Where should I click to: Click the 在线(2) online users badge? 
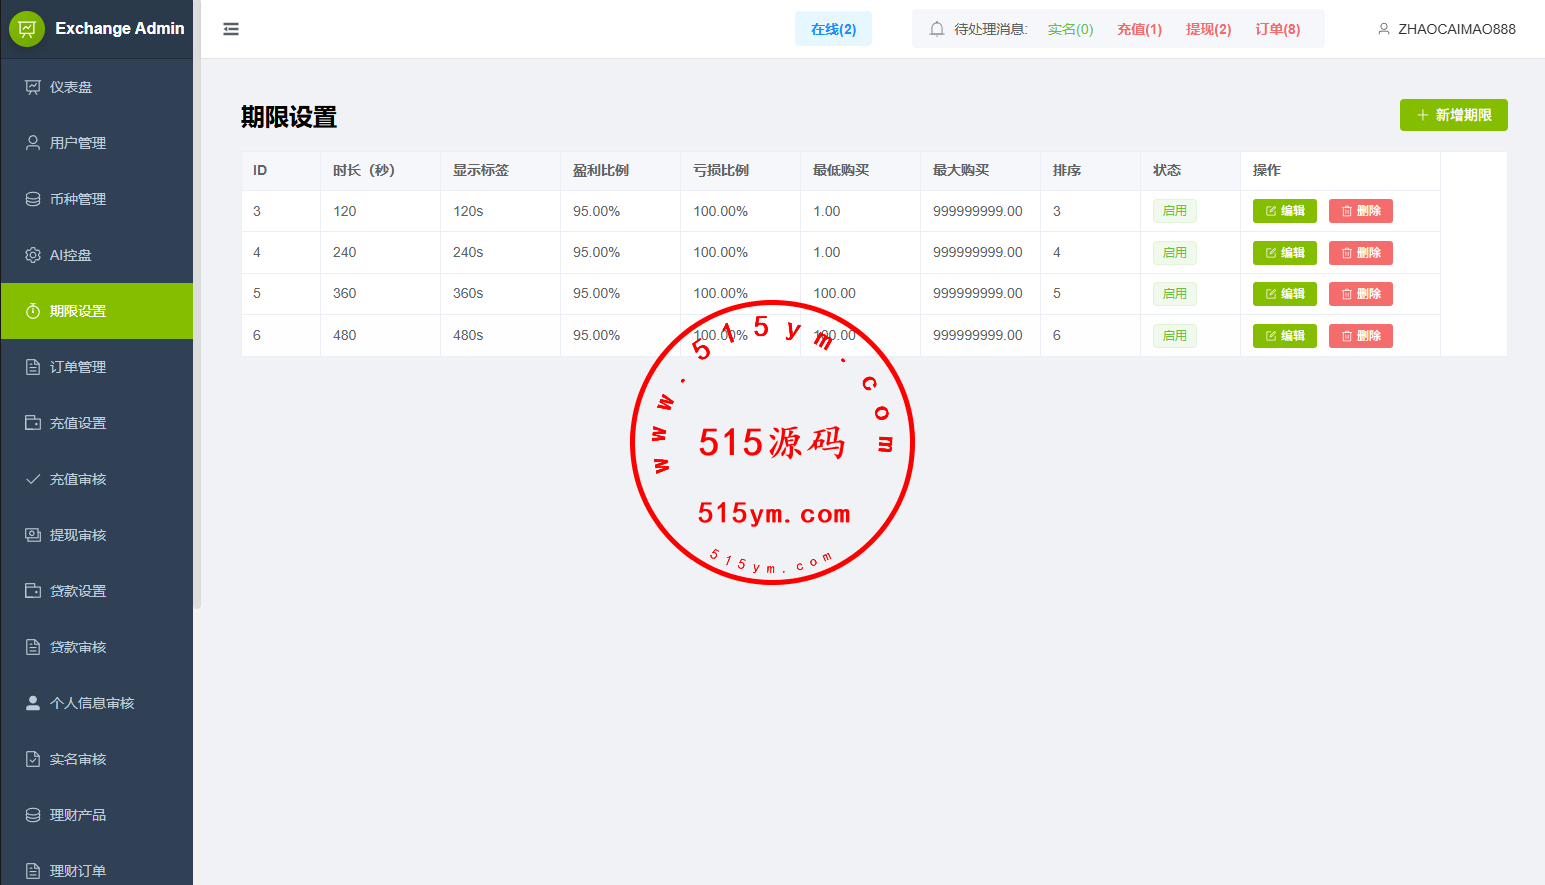[833, 29]
